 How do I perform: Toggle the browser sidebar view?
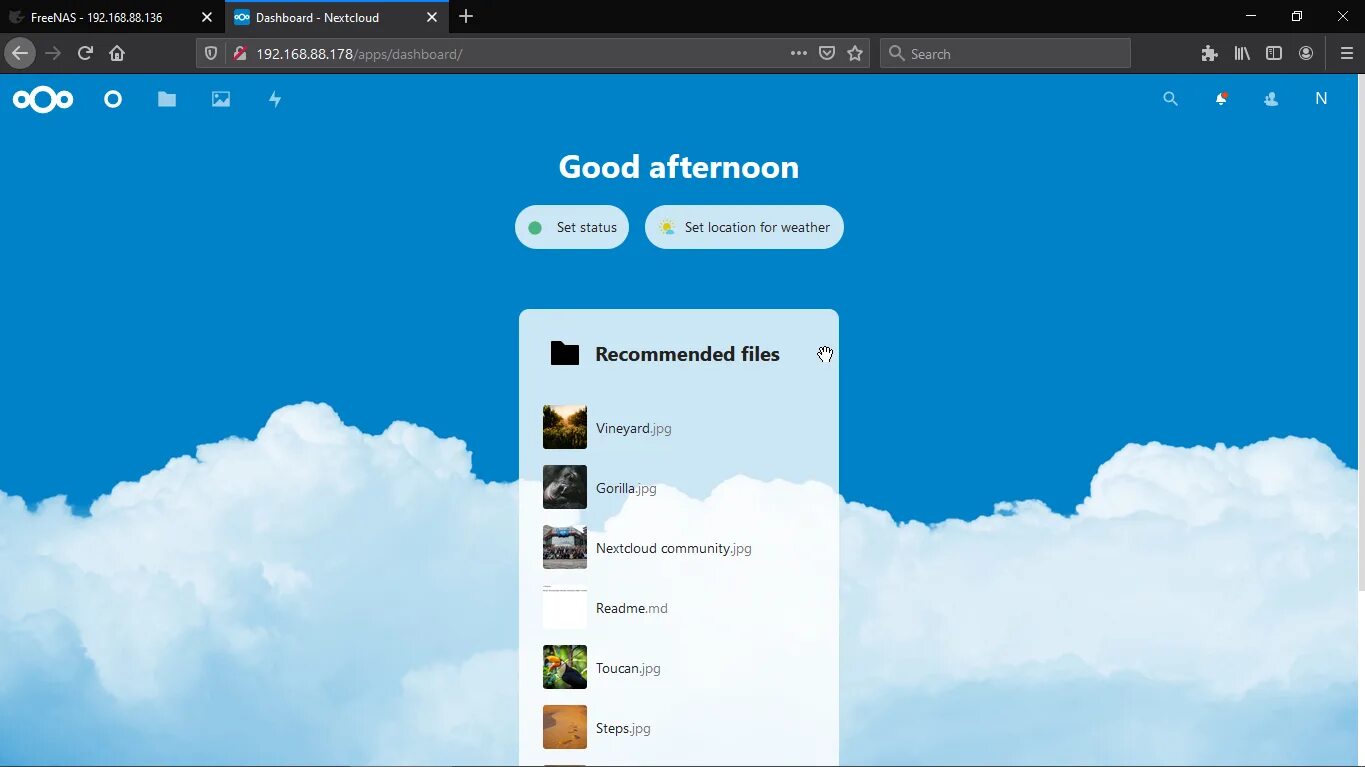(x=1274, y=54)
